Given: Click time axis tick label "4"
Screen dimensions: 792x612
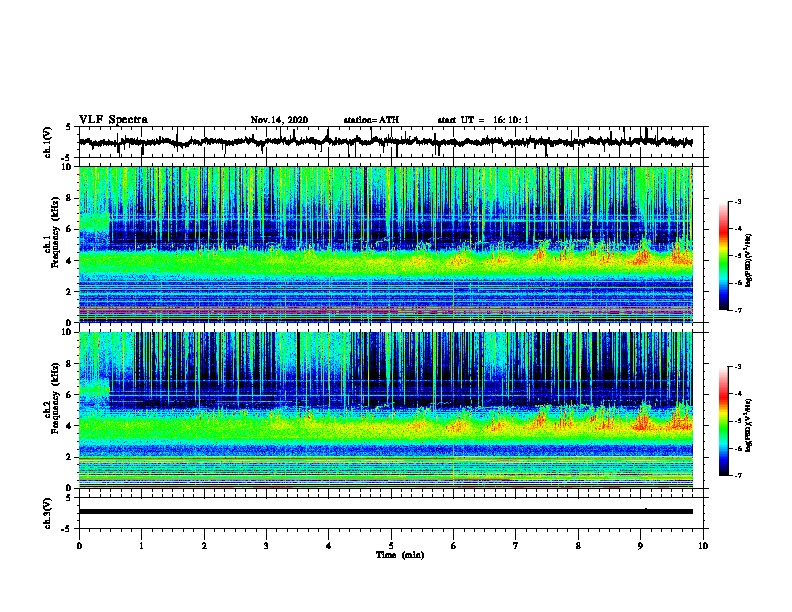Looking at the screenshot, I should (329, 546).
